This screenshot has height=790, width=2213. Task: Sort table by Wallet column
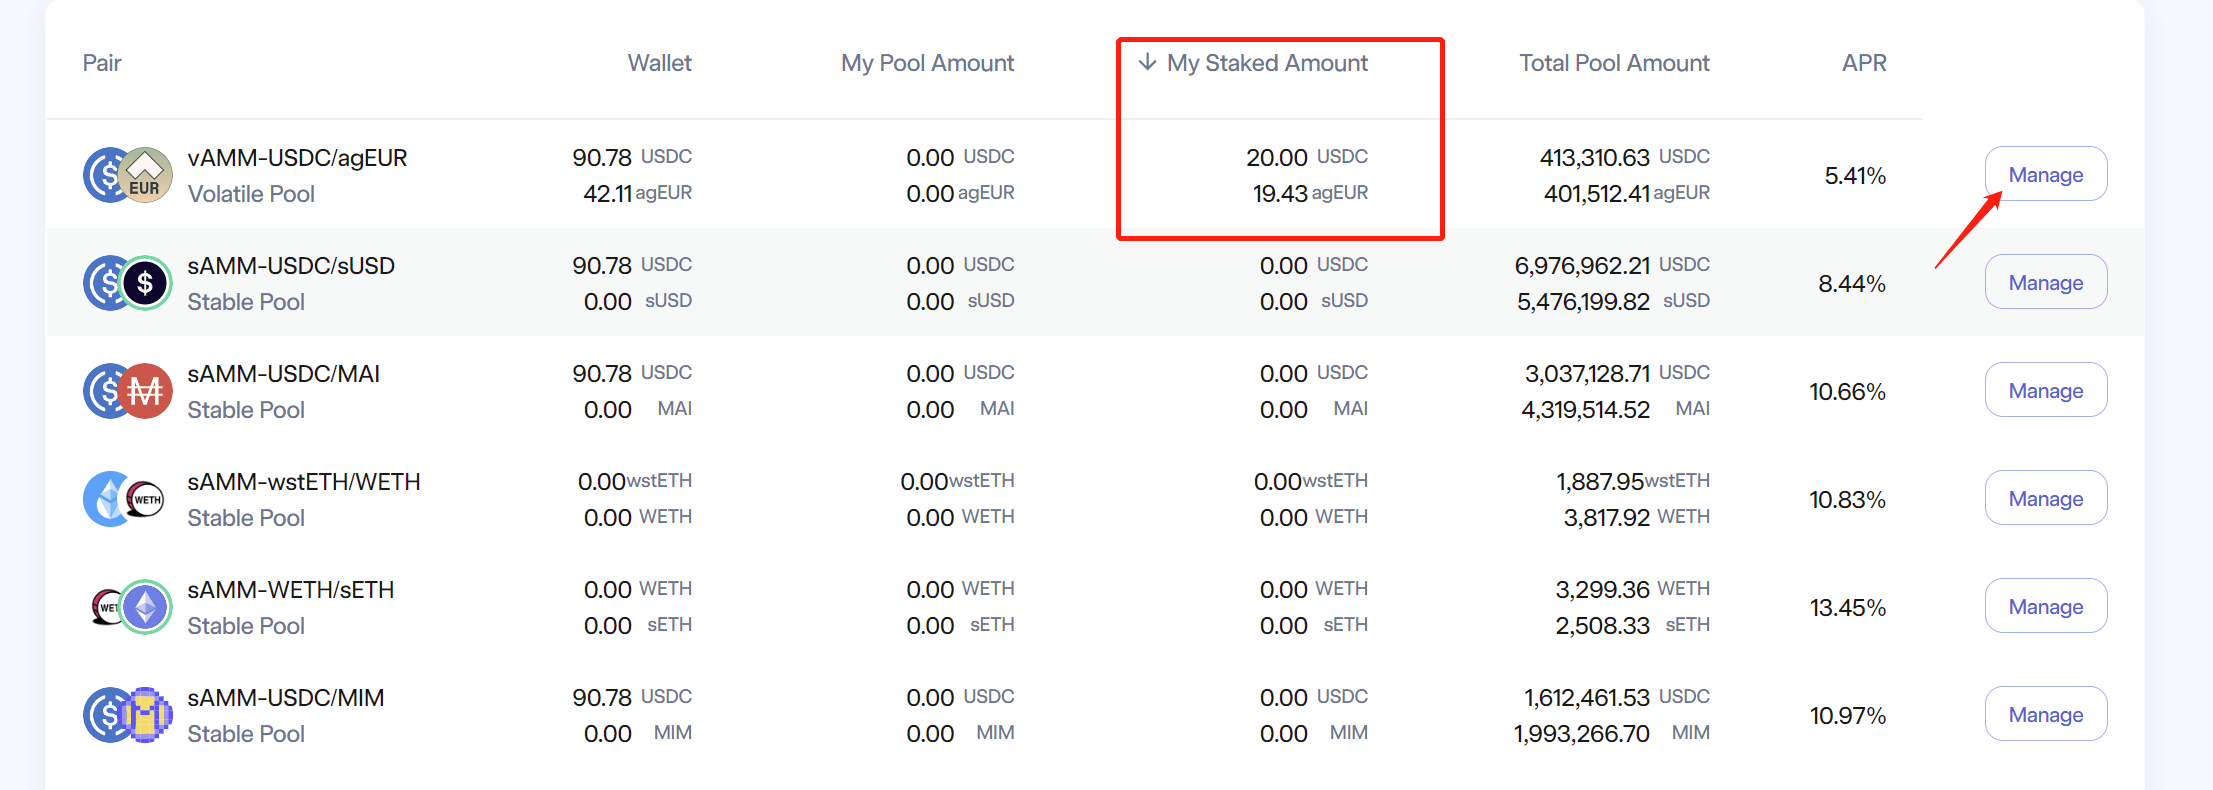tap(659, 63)
